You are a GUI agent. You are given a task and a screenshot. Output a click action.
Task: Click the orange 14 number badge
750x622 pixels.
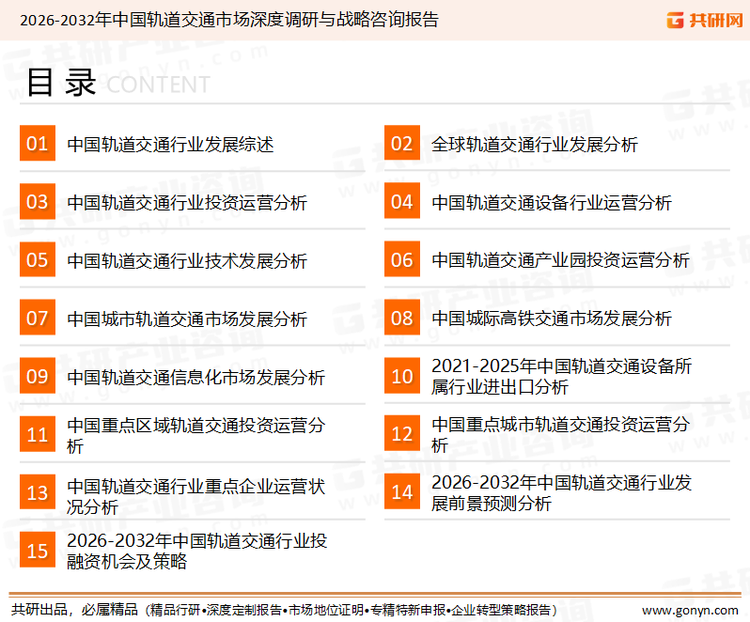click(402, 492)
